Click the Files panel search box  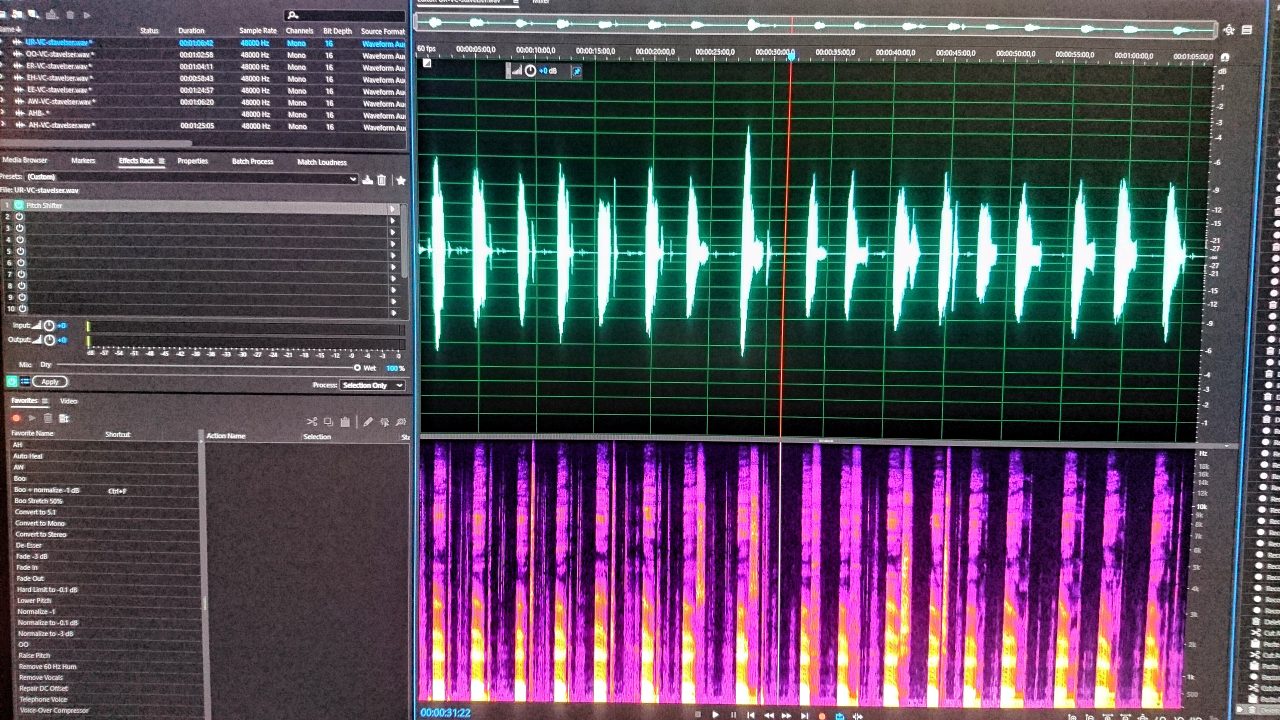coord(343,15)
